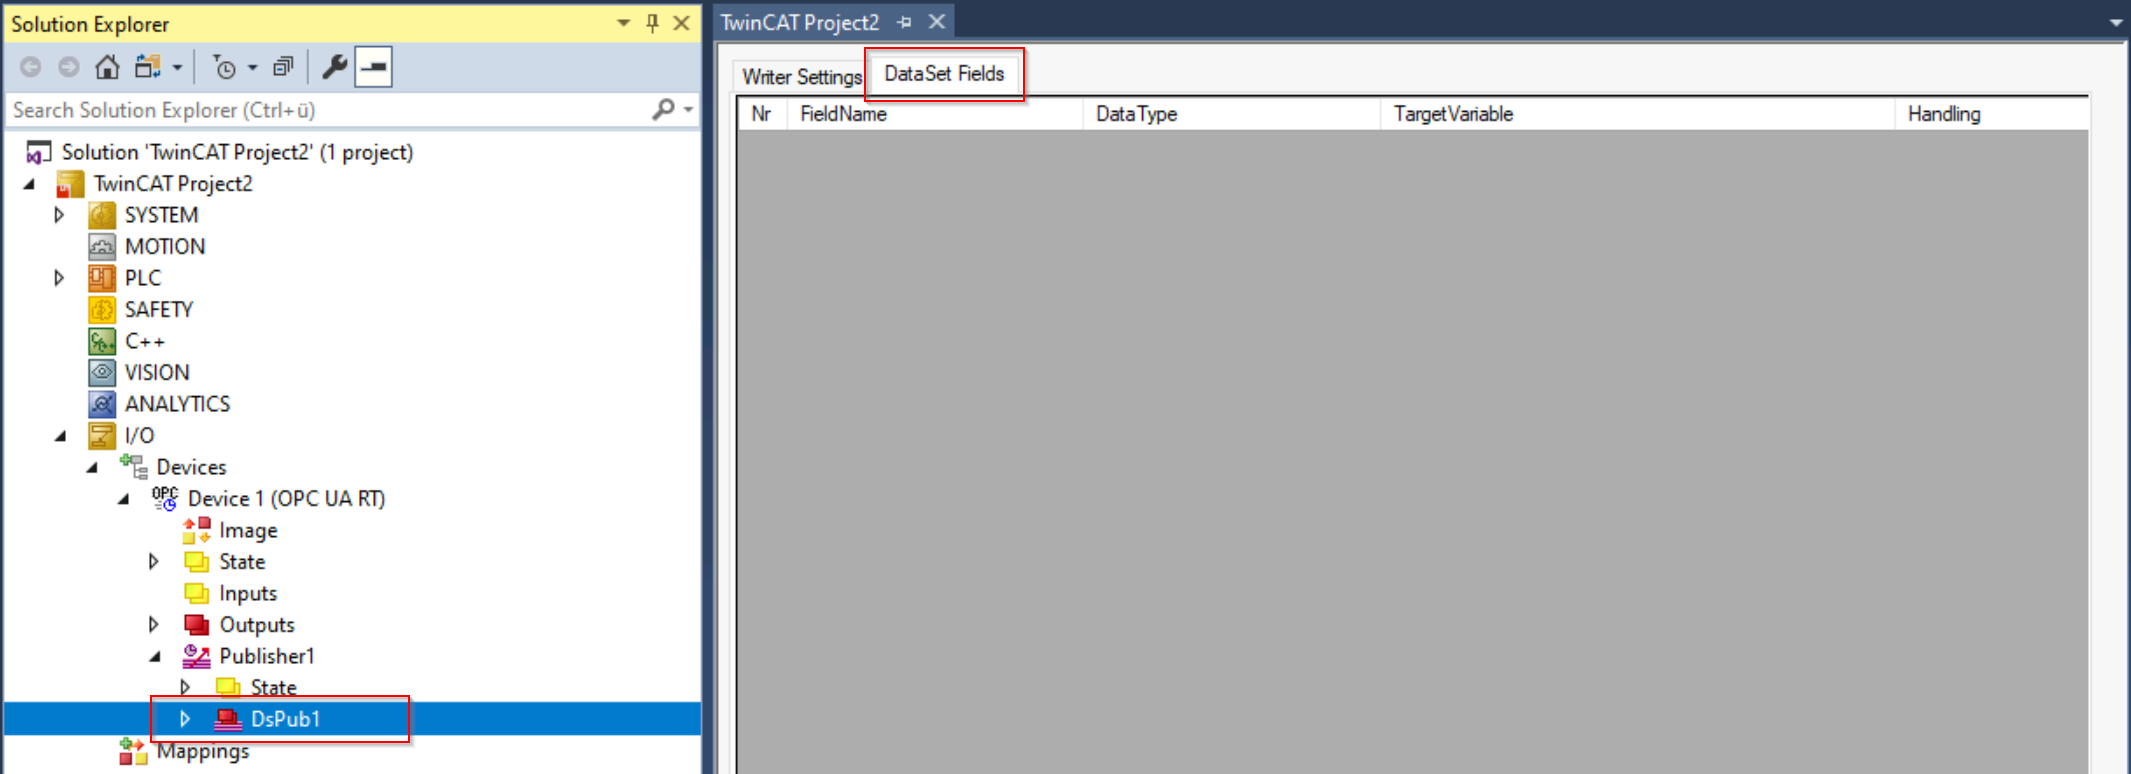Select the Solution 'TwinCAT Project2' node

coord(237,152)
